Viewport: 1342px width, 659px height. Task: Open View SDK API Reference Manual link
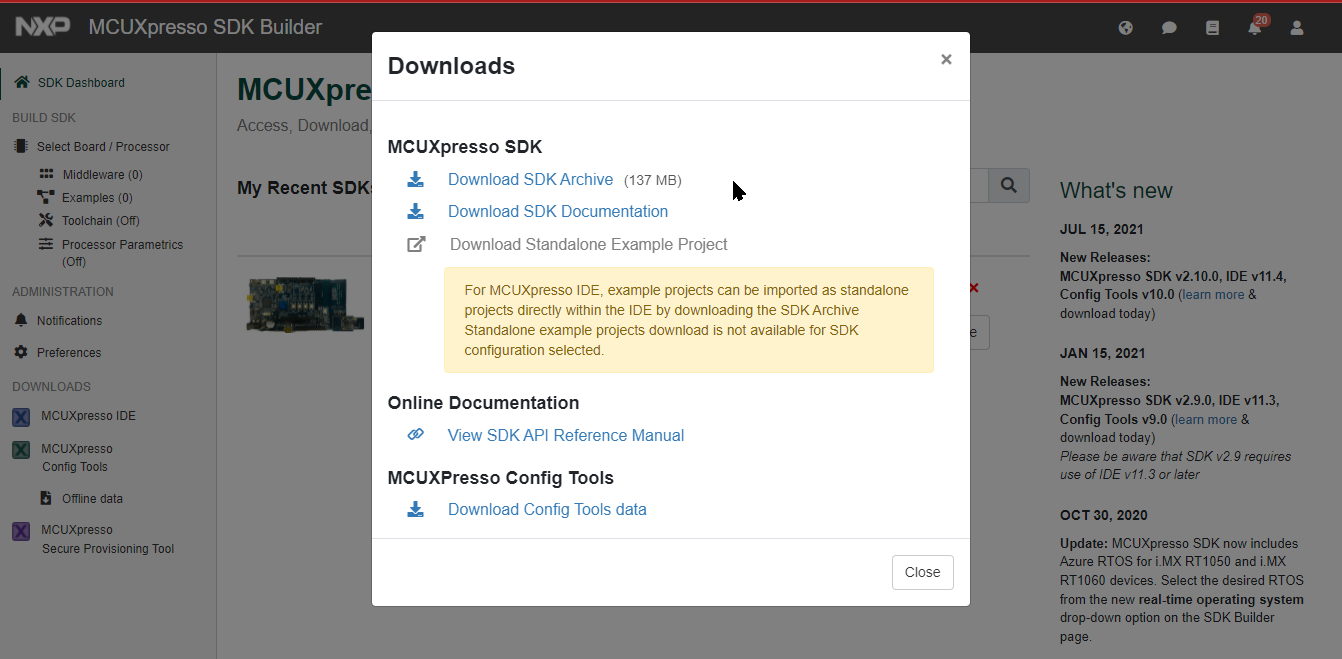(x=566, y=435)
